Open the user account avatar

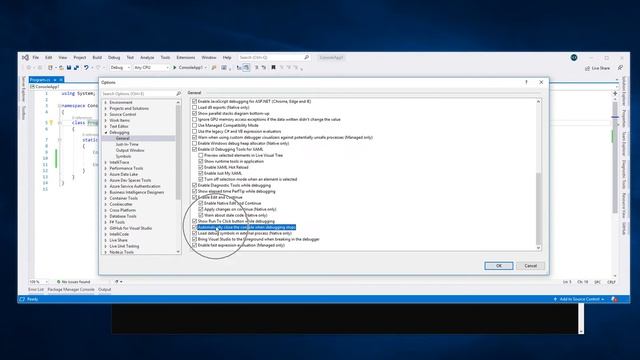point(574,58)
